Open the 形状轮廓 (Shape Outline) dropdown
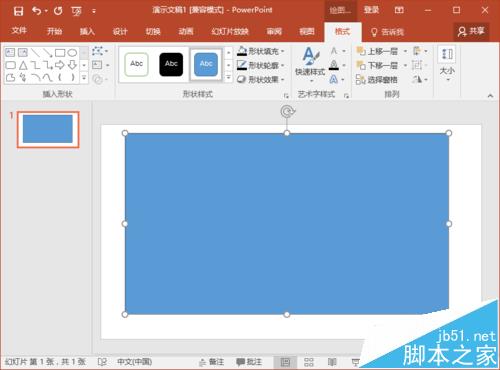 coord(260,65)
